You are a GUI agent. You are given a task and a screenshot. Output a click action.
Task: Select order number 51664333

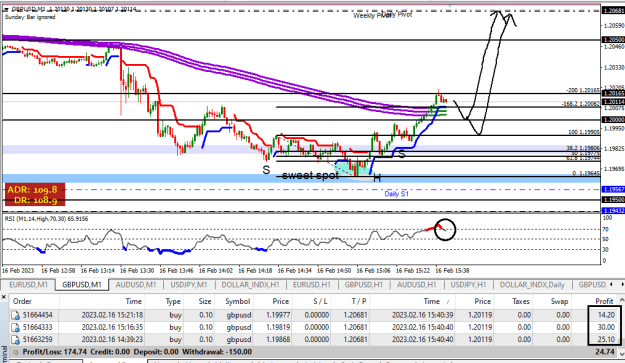pyautogui.click(x=37, y=328)
